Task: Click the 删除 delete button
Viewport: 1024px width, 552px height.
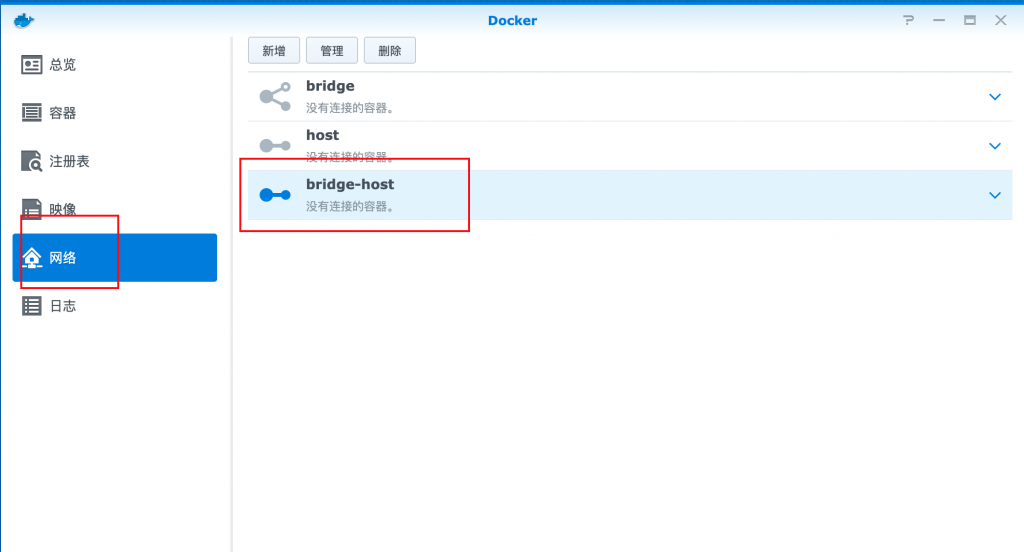Action: (390, 50)
